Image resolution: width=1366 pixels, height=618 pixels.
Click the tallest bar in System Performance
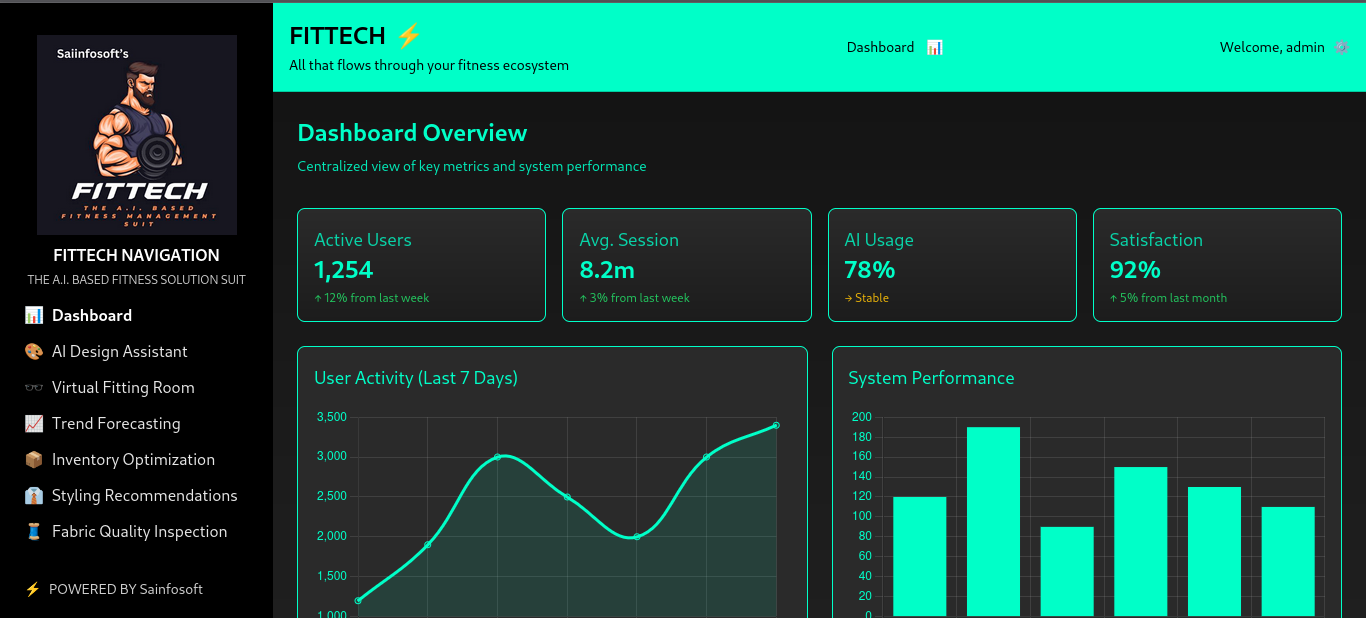click(993, 520)
